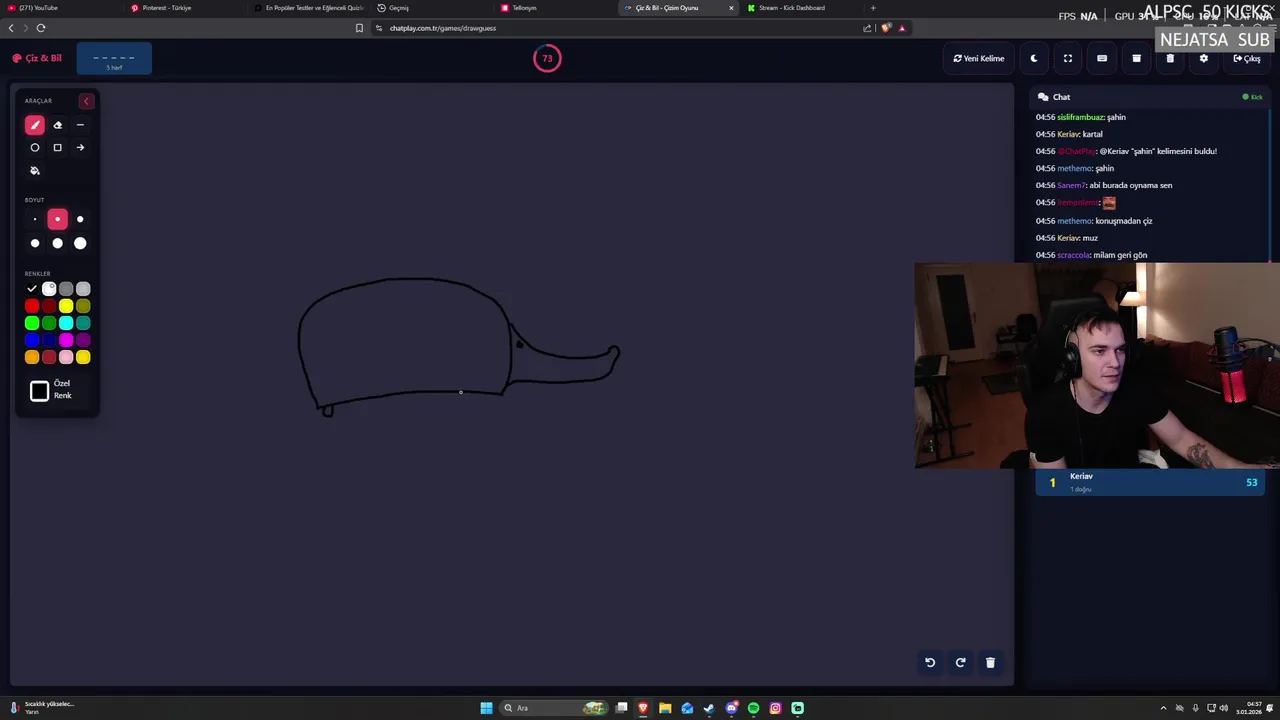Pick the bright blue color swatch
The width and height of the screenshot is (1280, 720).
click(x=32, y=340)
